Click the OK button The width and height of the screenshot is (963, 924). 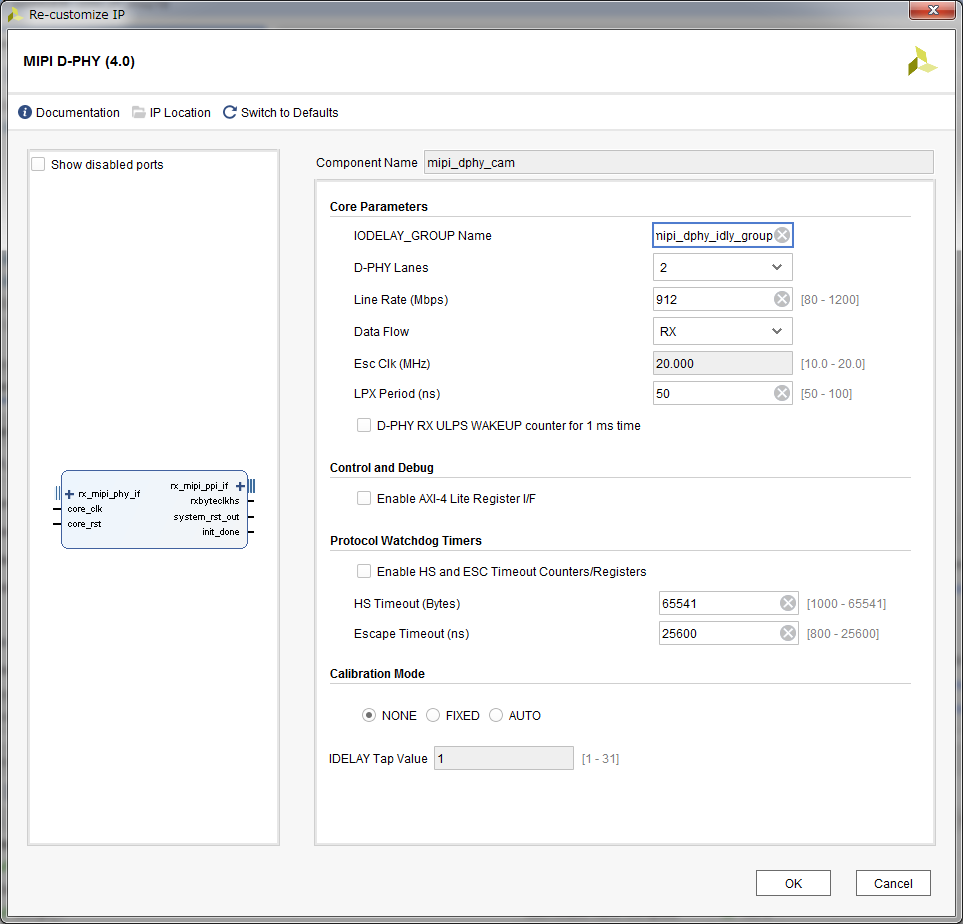coord(793,883)
